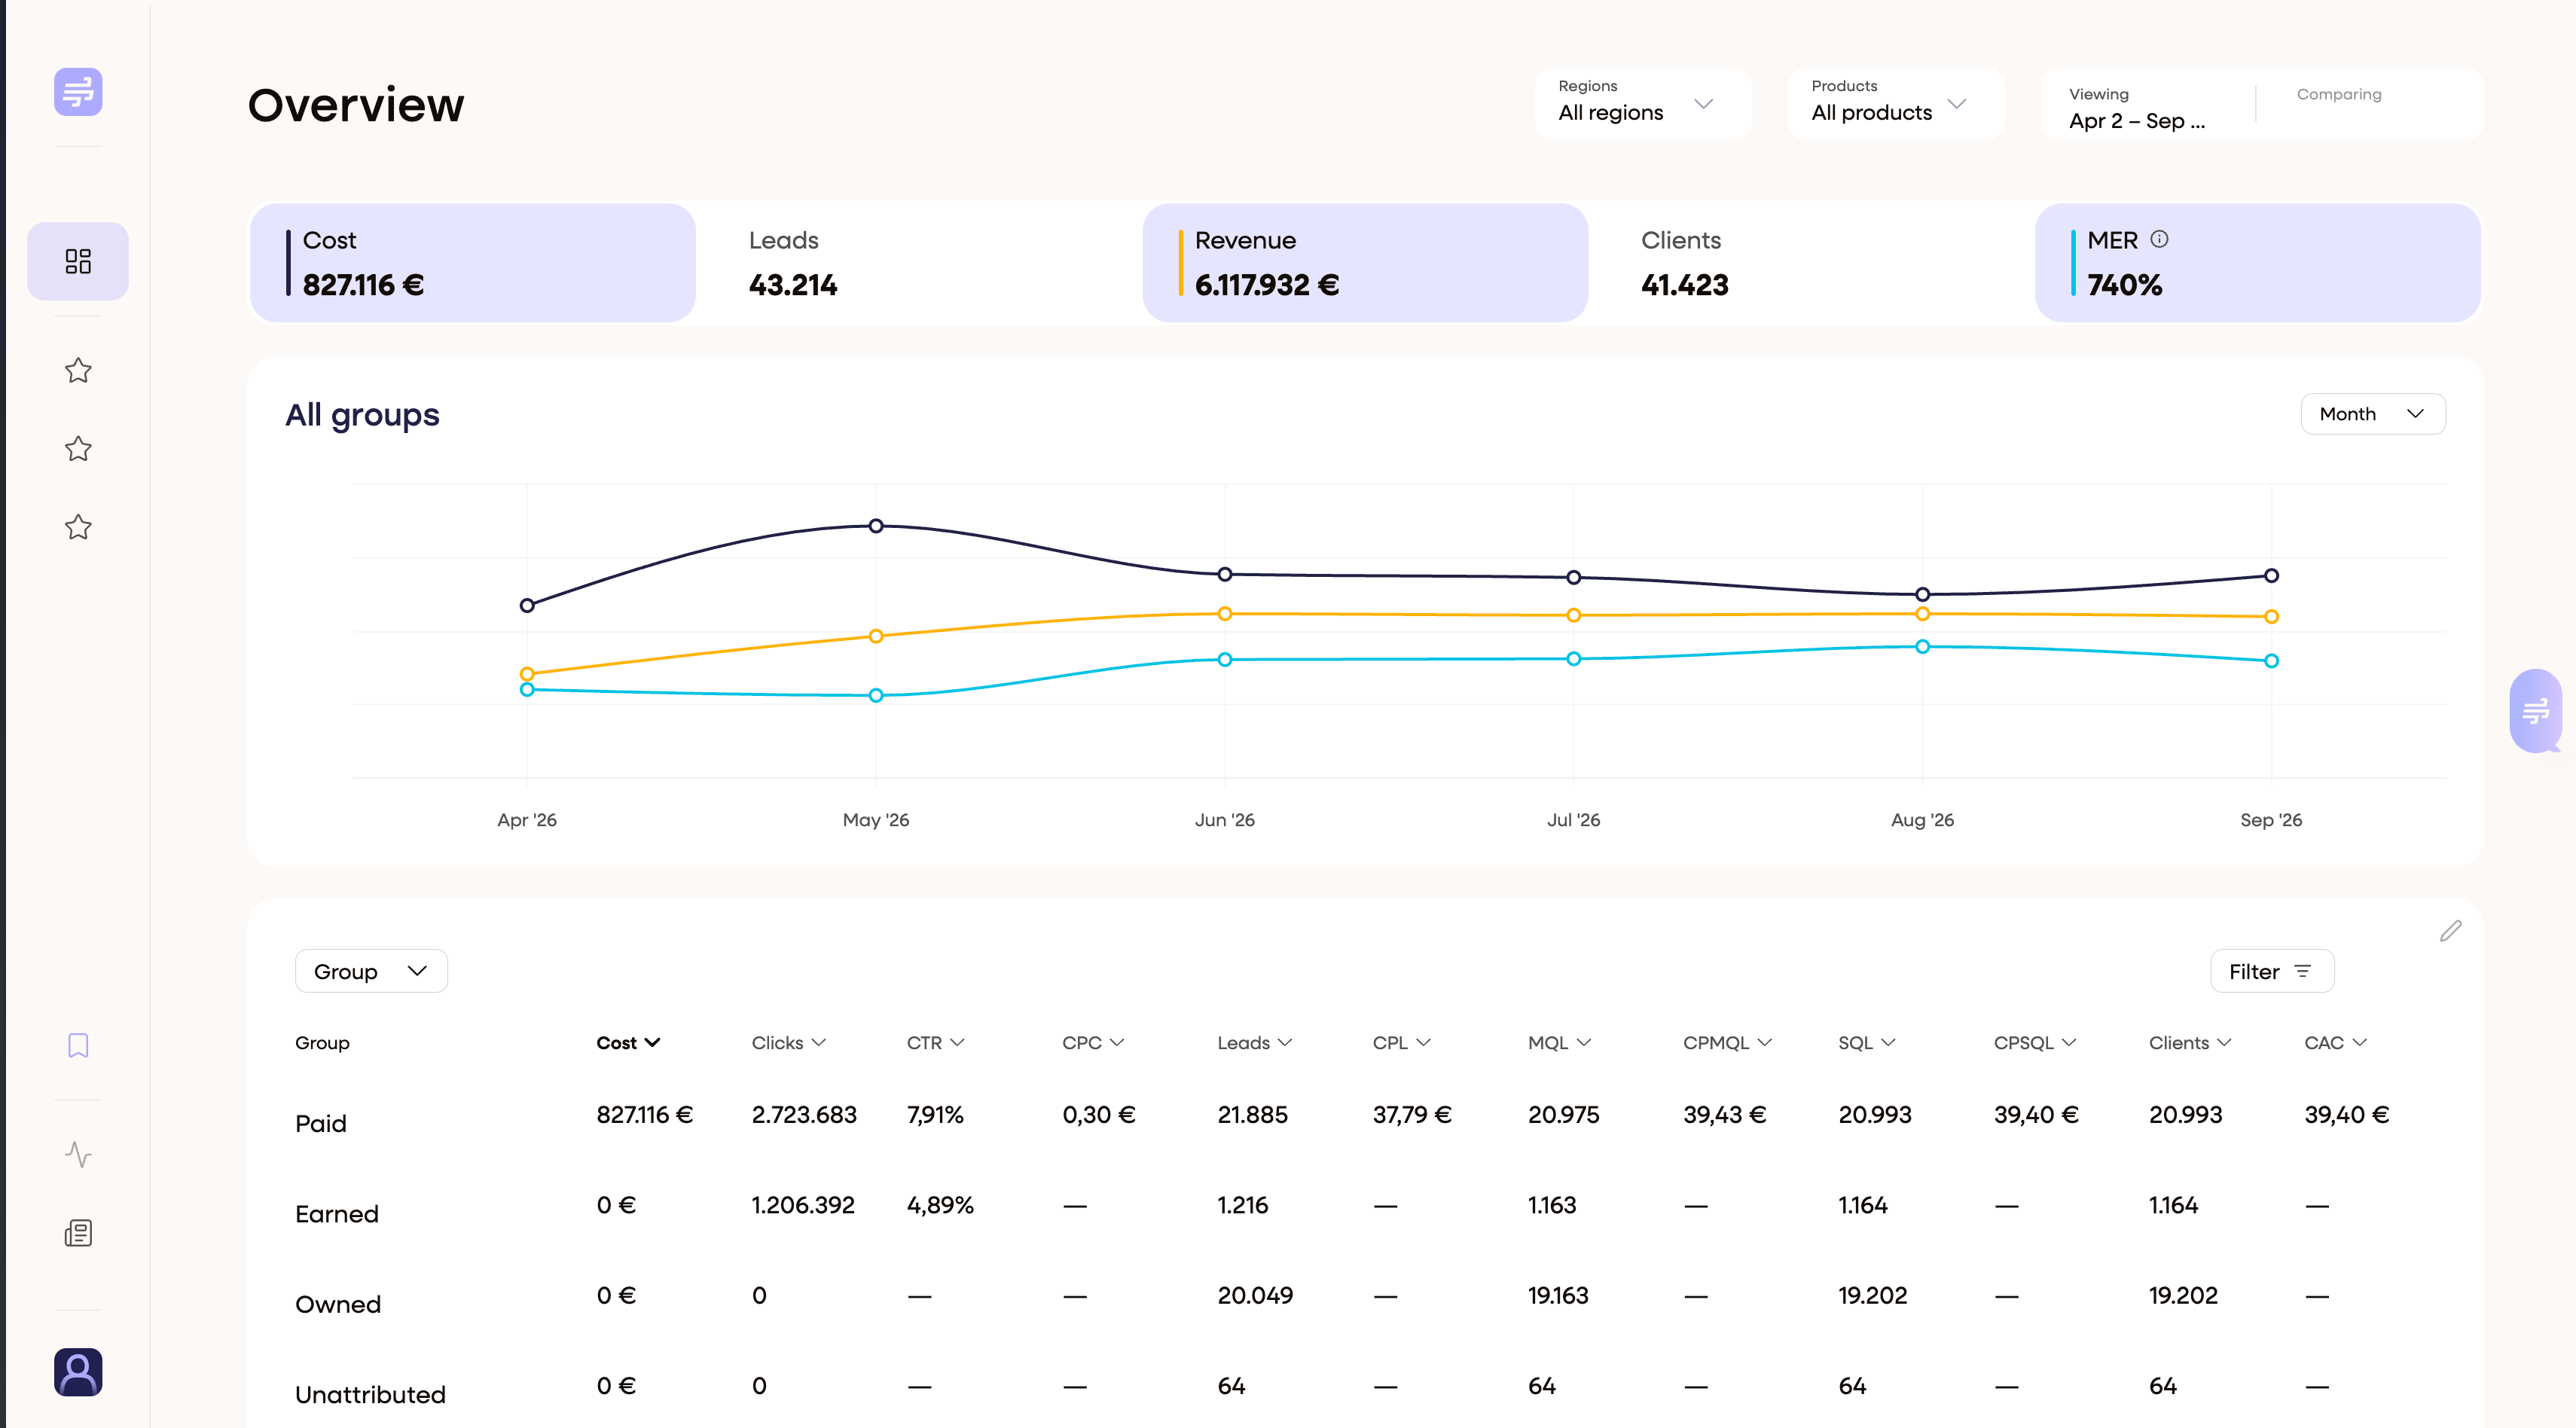This screenshot has width=2576, height=1428.
Task: Open the news document icon in sidebar
Action: [78, 1232]
